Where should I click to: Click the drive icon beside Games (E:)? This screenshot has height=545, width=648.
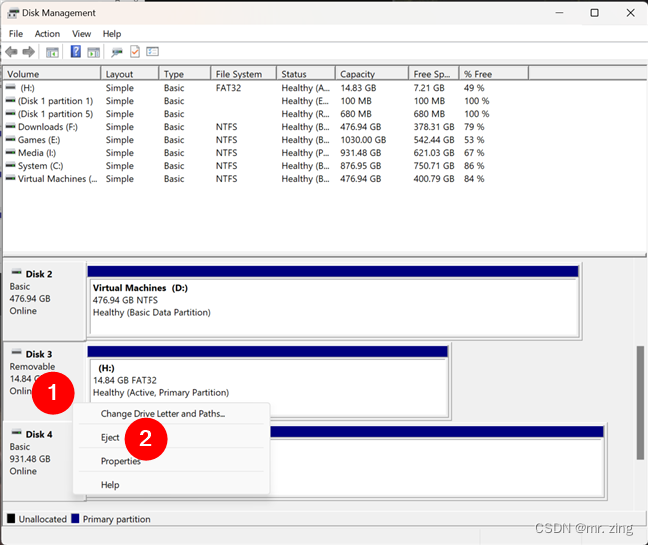(x=11, y=139)
